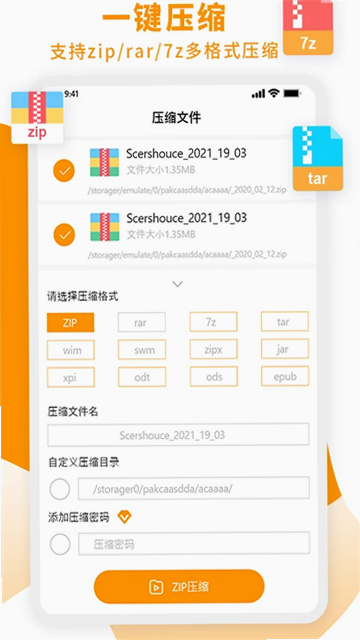
Task: Pick the epub format option
Action: pos(285,376)
